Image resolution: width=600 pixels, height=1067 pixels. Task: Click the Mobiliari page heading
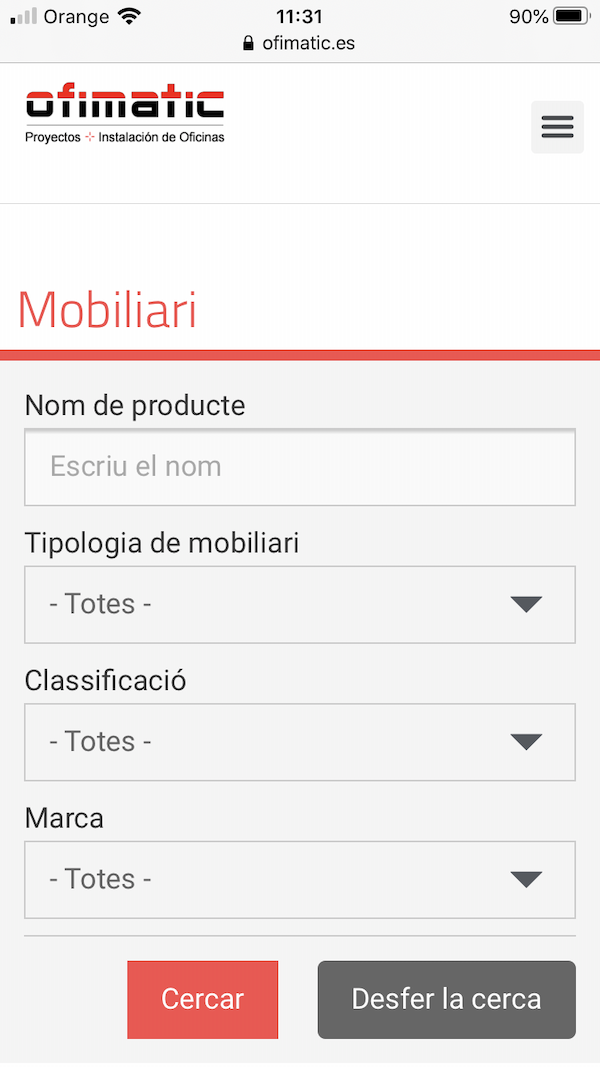[107, 310]
